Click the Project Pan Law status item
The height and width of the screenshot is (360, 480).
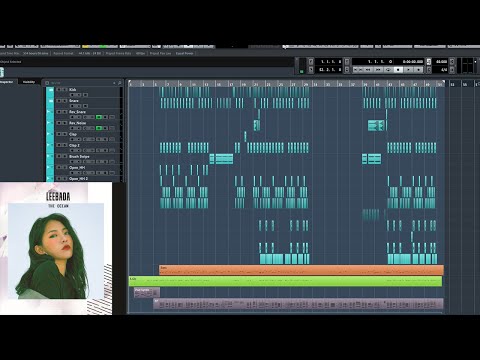point(160,53)
